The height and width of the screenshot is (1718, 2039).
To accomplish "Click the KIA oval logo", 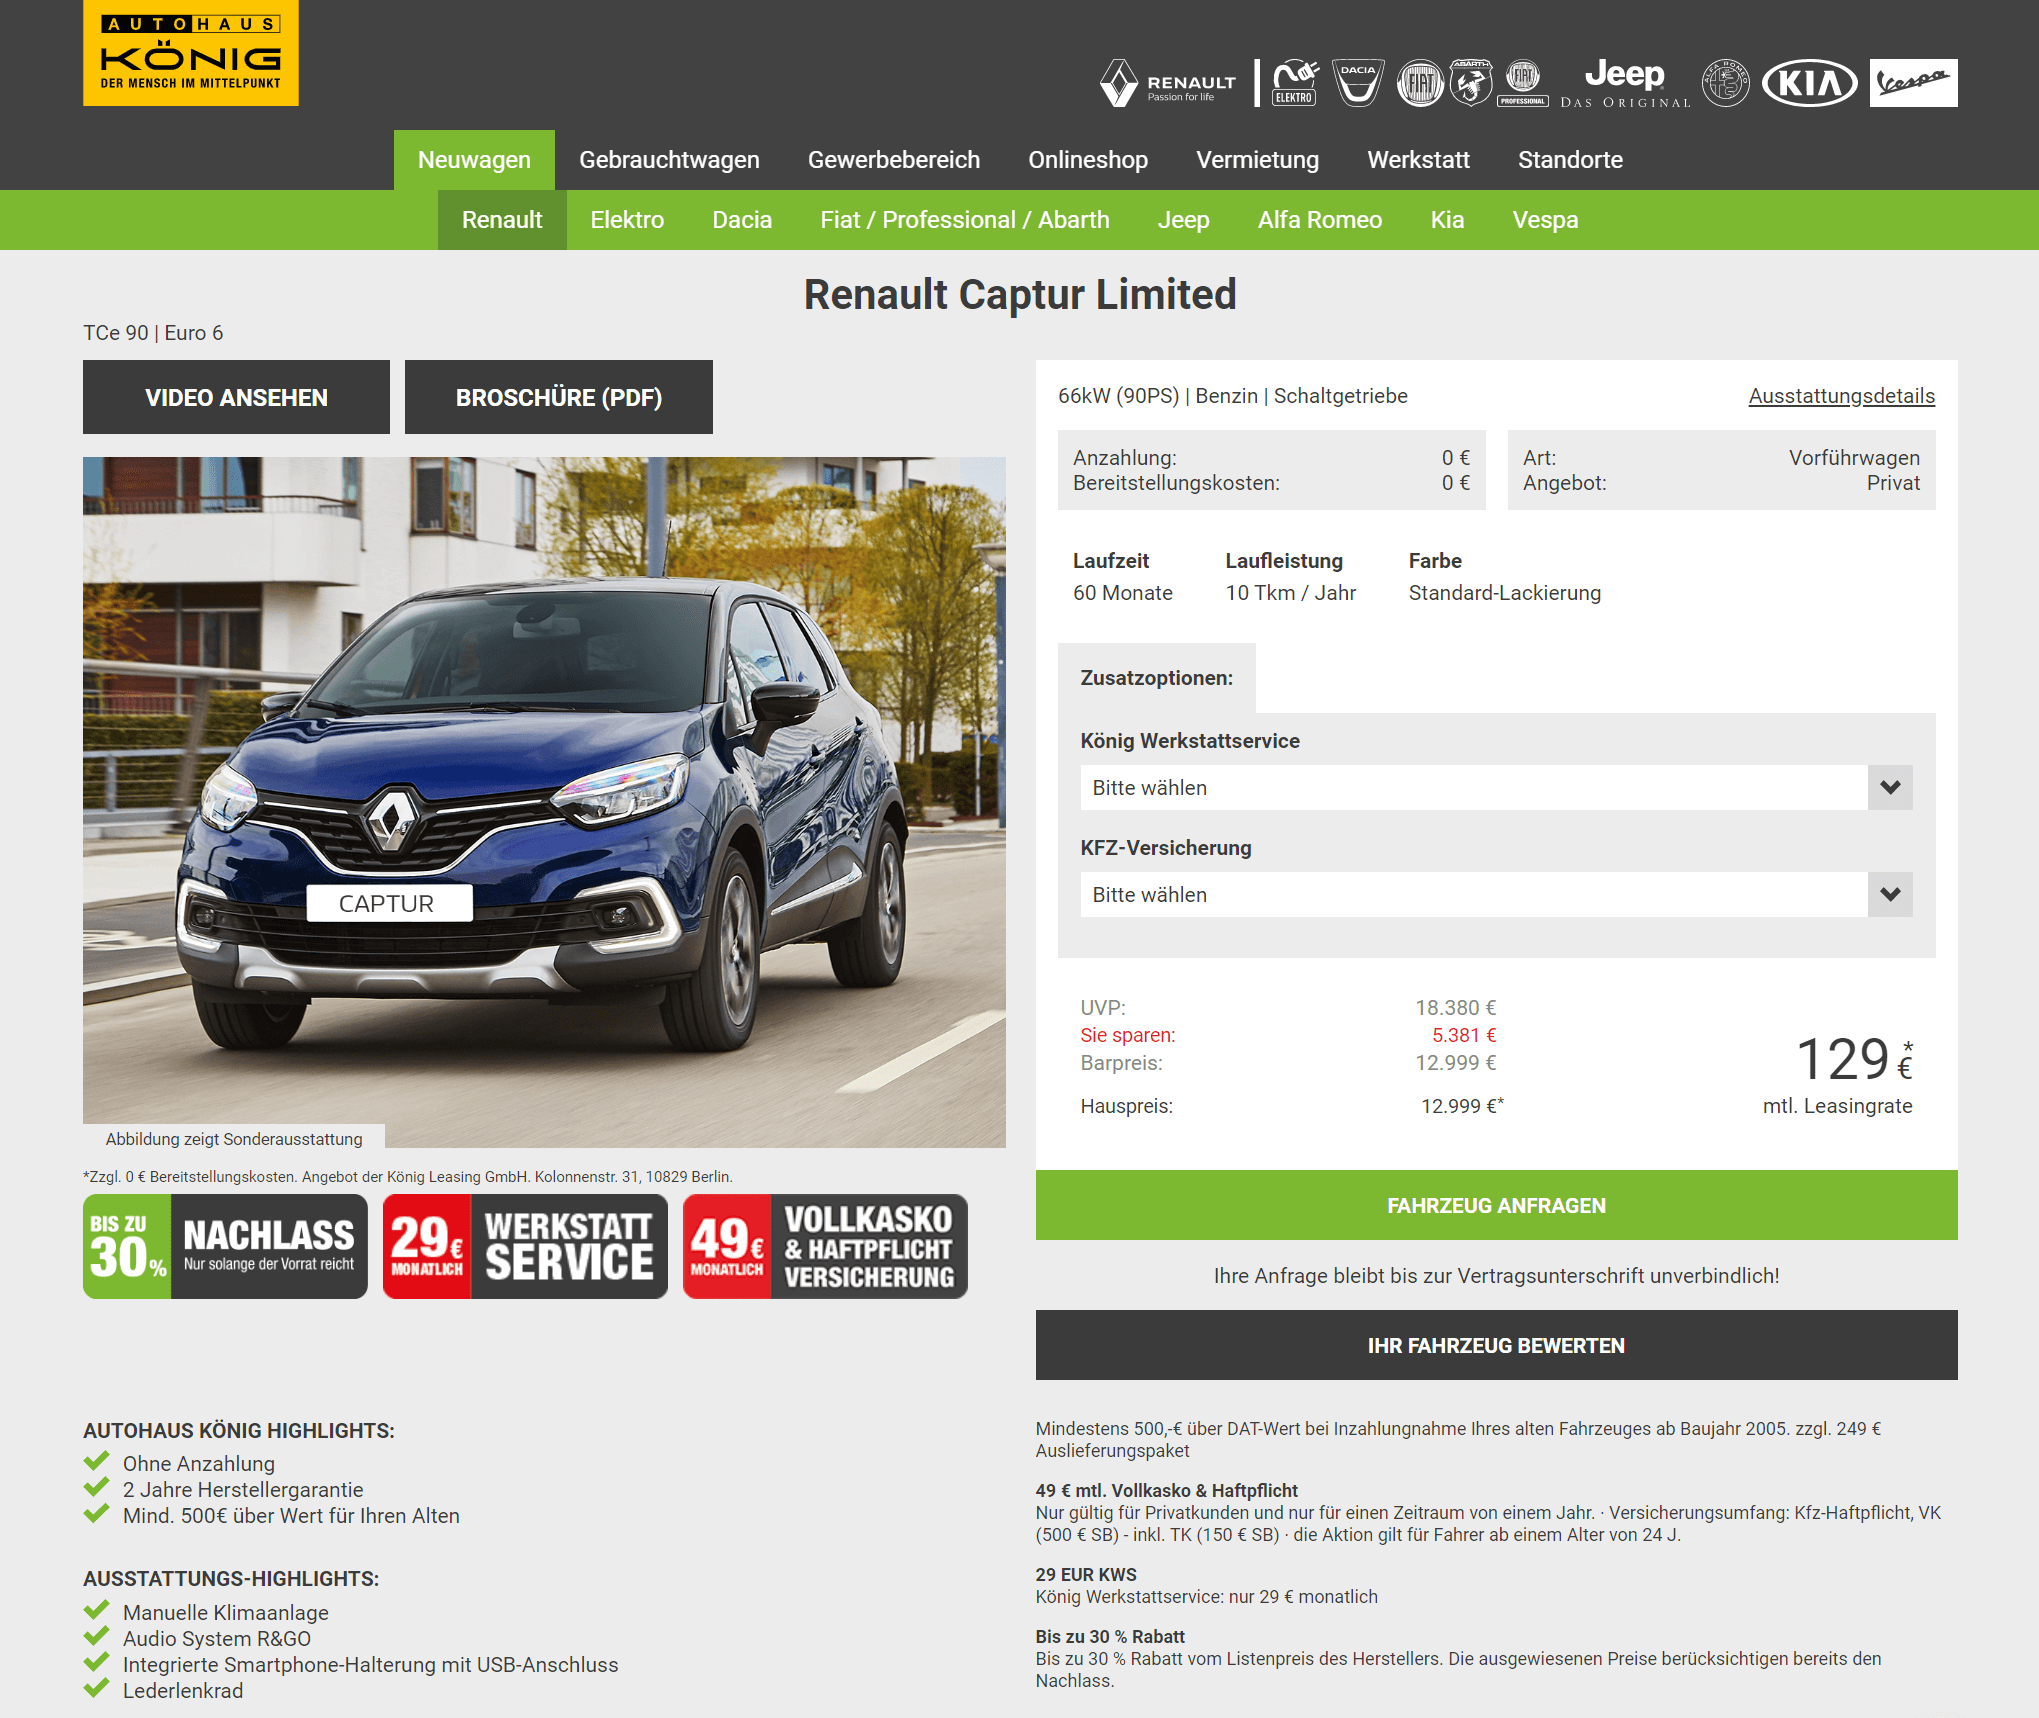I will pyautogui.click(x=1809, y=83).
